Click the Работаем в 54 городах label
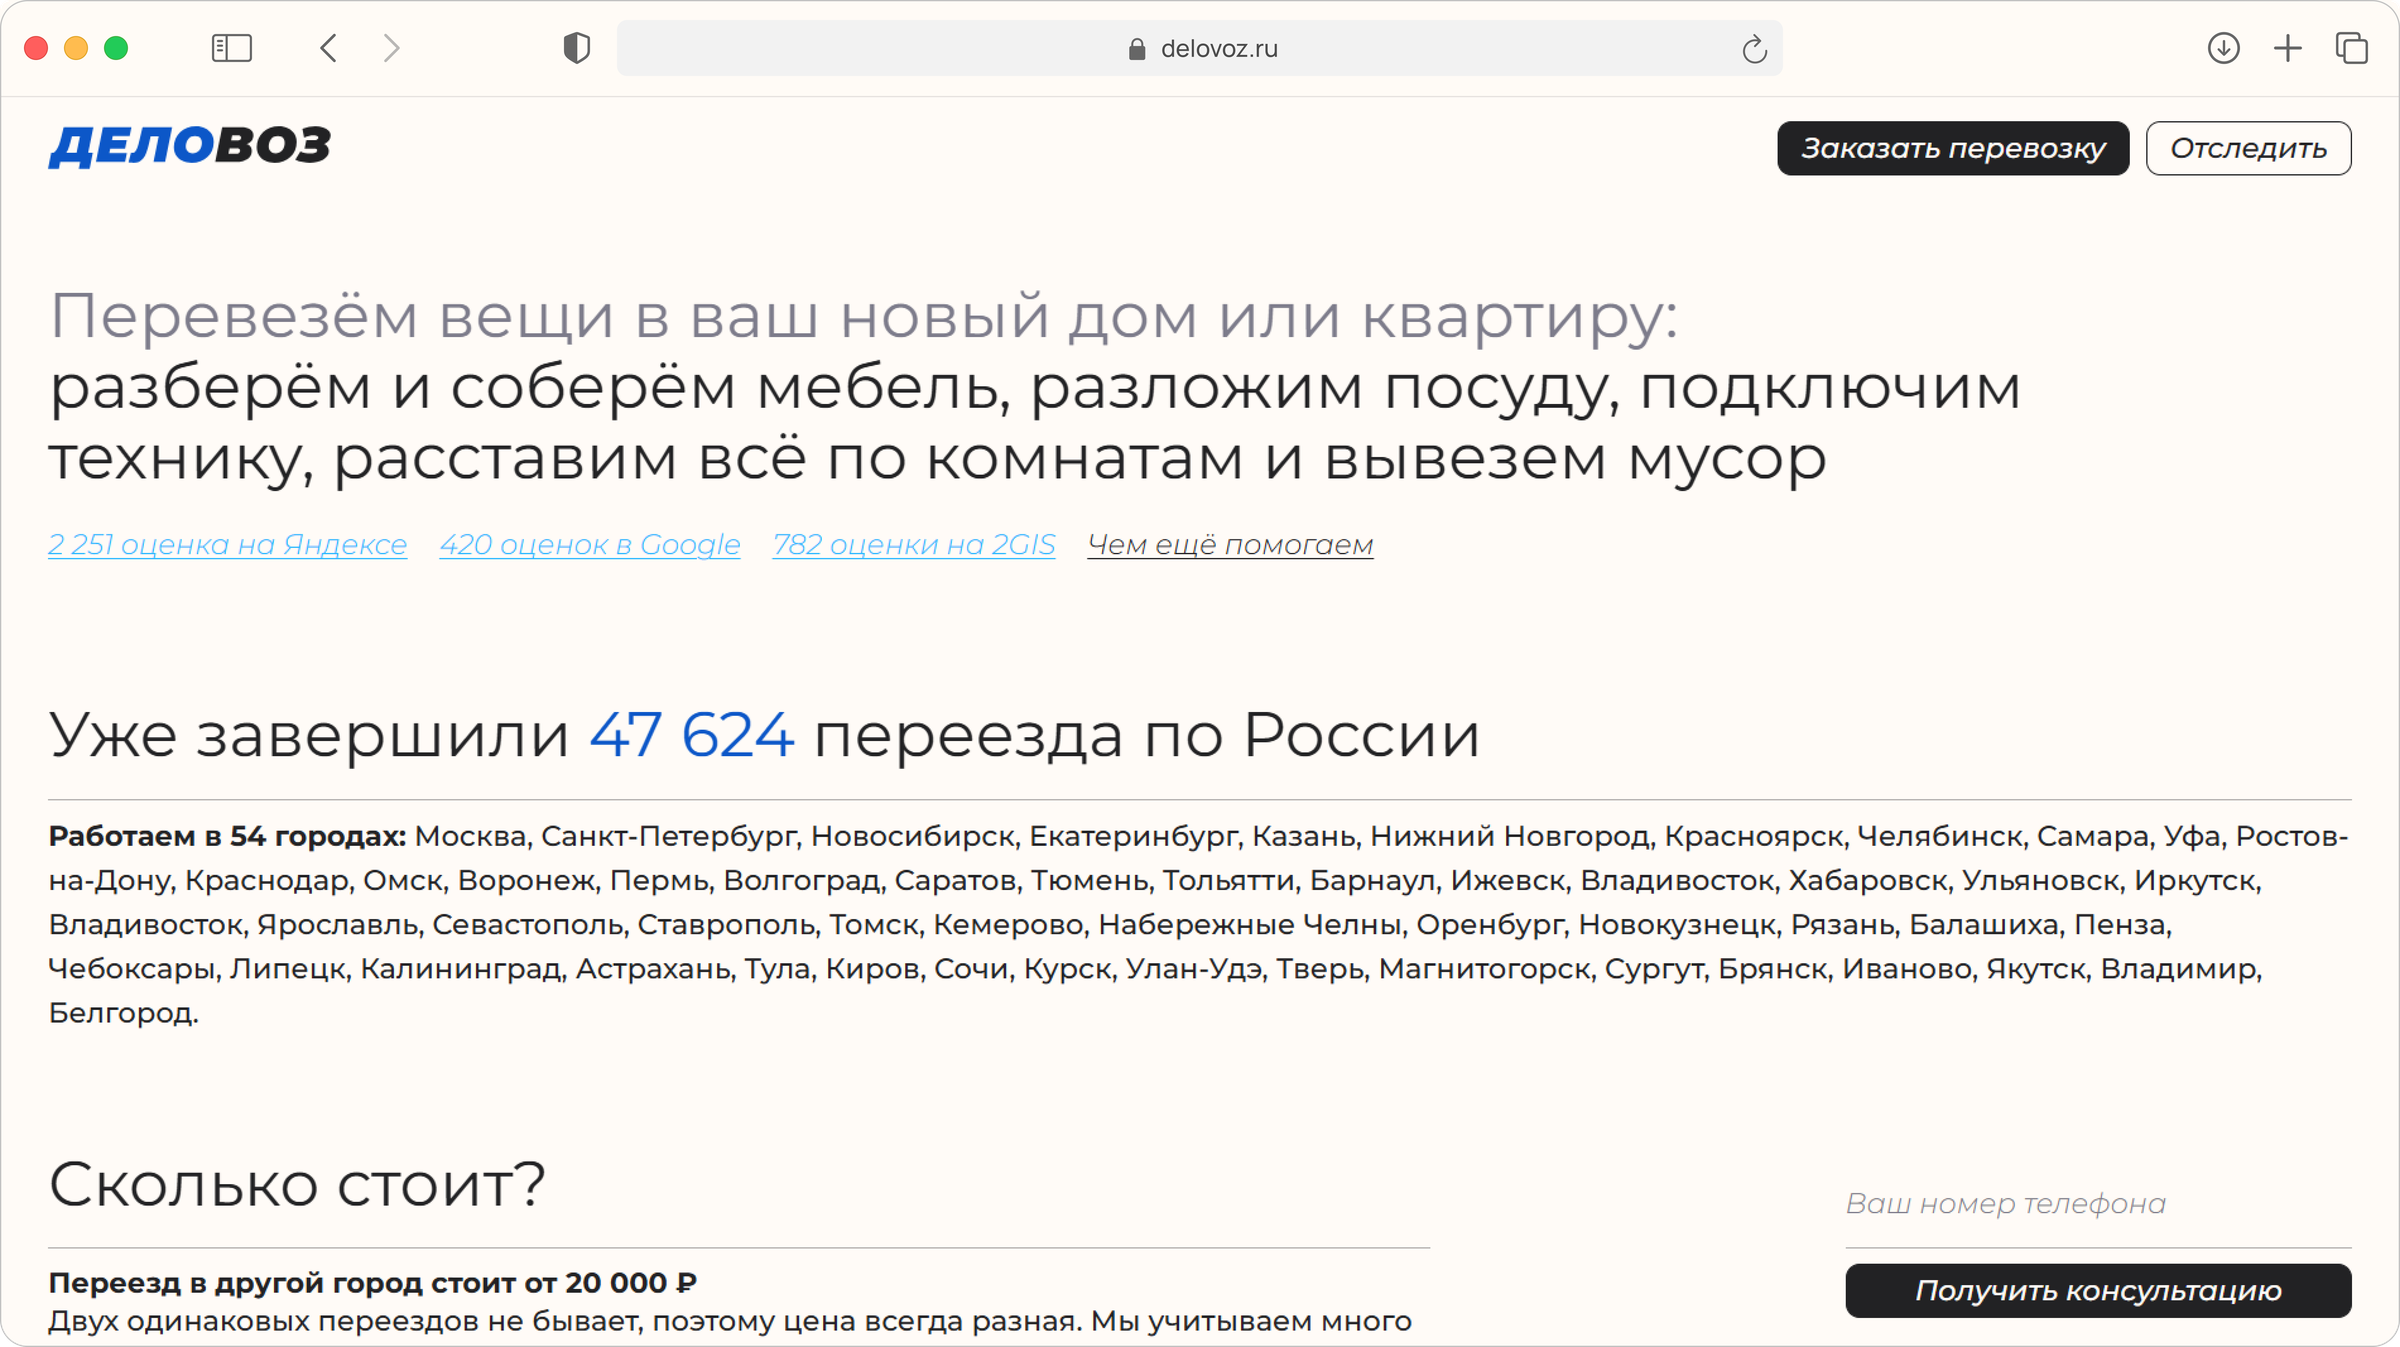The height and width of the screenshot is (1347, 2400). (x=227, y=836)
